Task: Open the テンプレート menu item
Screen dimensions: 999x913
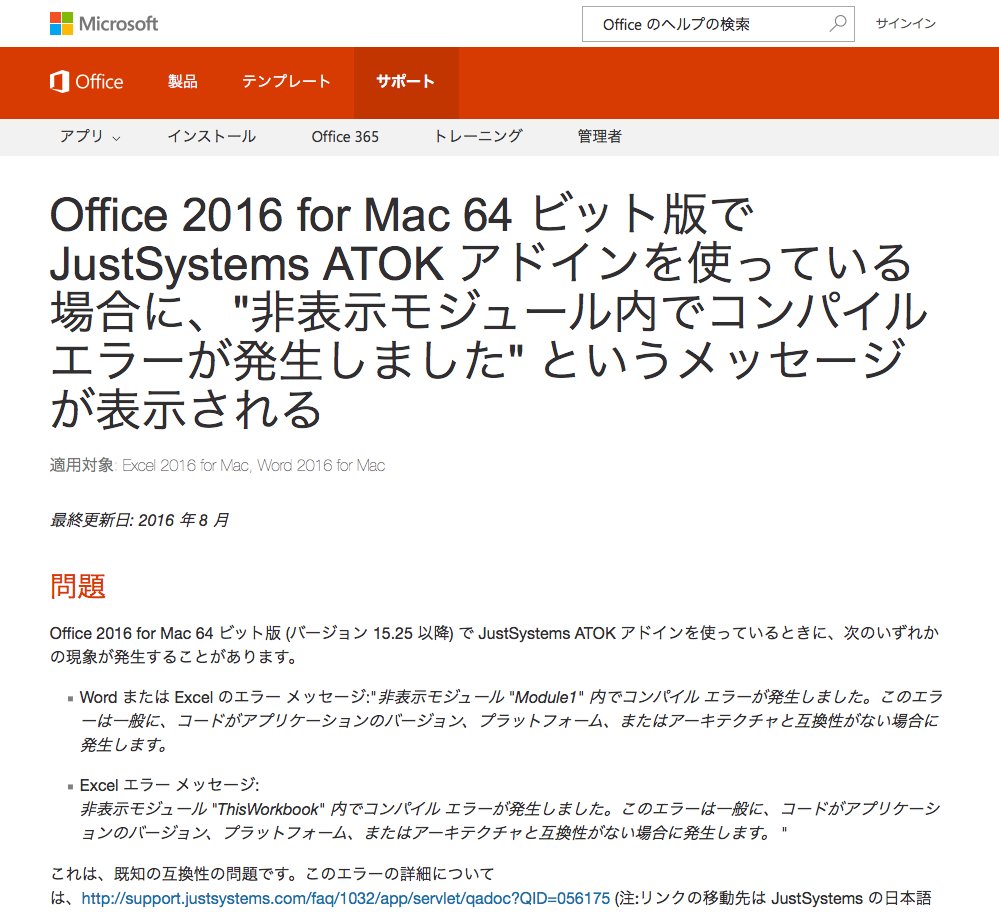Action: (286, 82)
